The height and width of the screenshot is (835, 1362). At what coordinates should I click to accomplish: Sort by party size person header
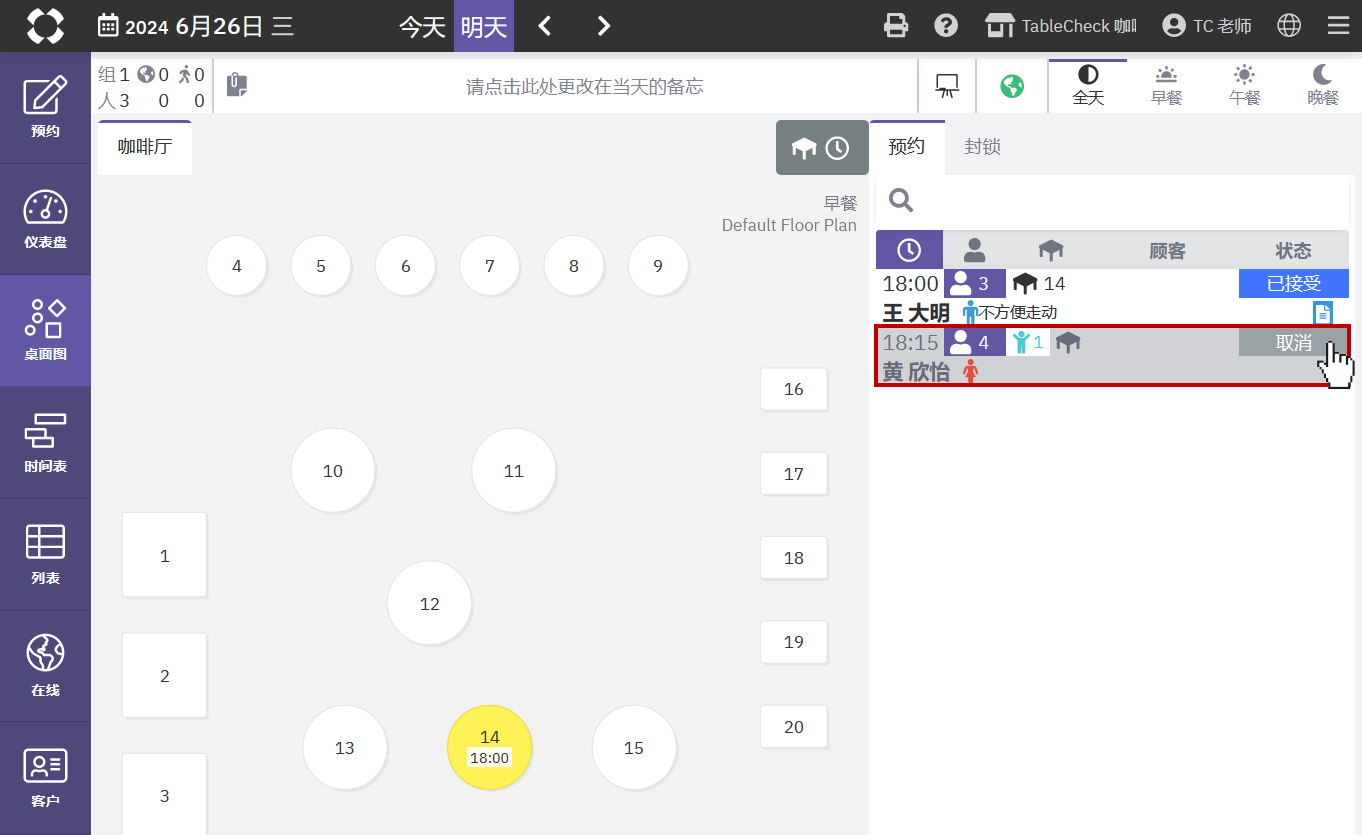[974, 250]
